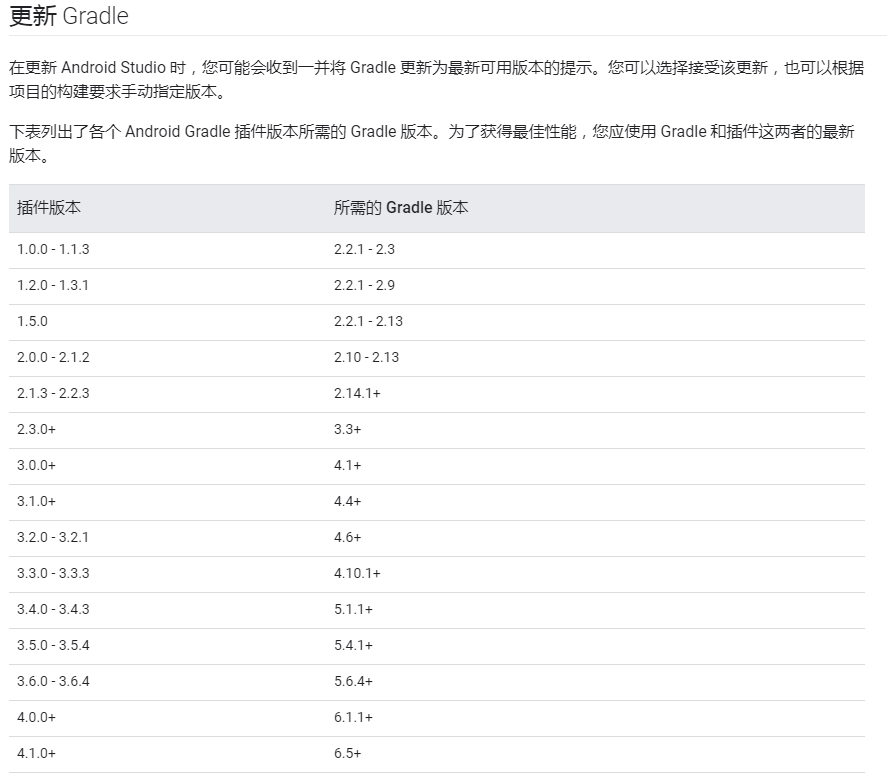This screenshot has height=775, width=887.
Task: Click the paragraph starting "下表列出了各个 Android Gradle"
Action: [432, 143]
